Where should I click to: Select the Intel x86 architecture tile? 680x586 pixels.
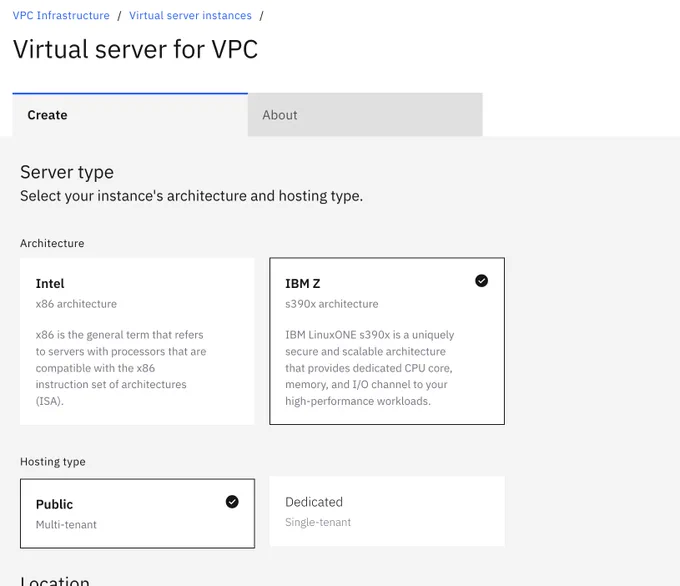tap(137, 341)
